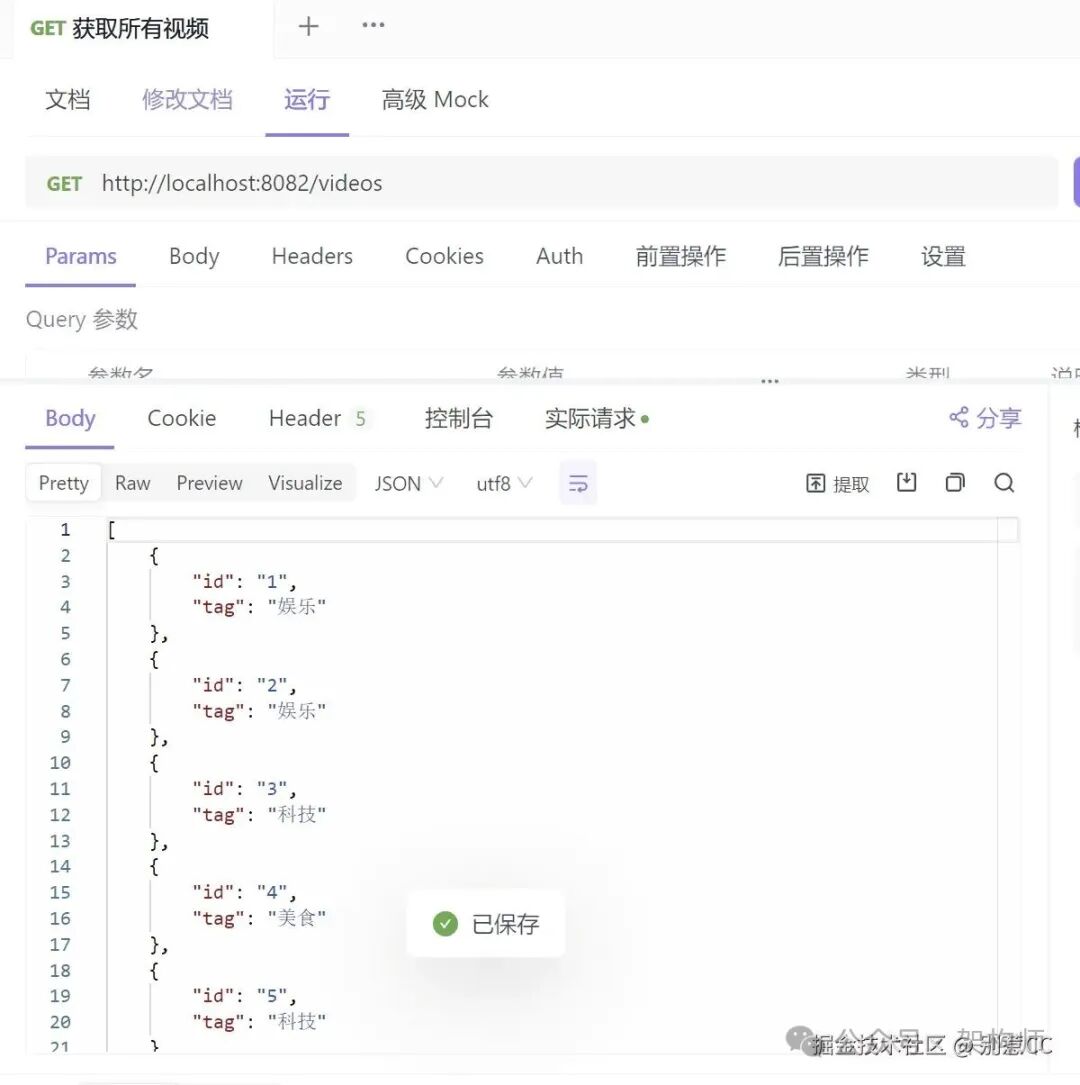Viewport: 1080px width, 1085px height.
Task: Select the Preview view mode
Action: click(x=209, y=483)
